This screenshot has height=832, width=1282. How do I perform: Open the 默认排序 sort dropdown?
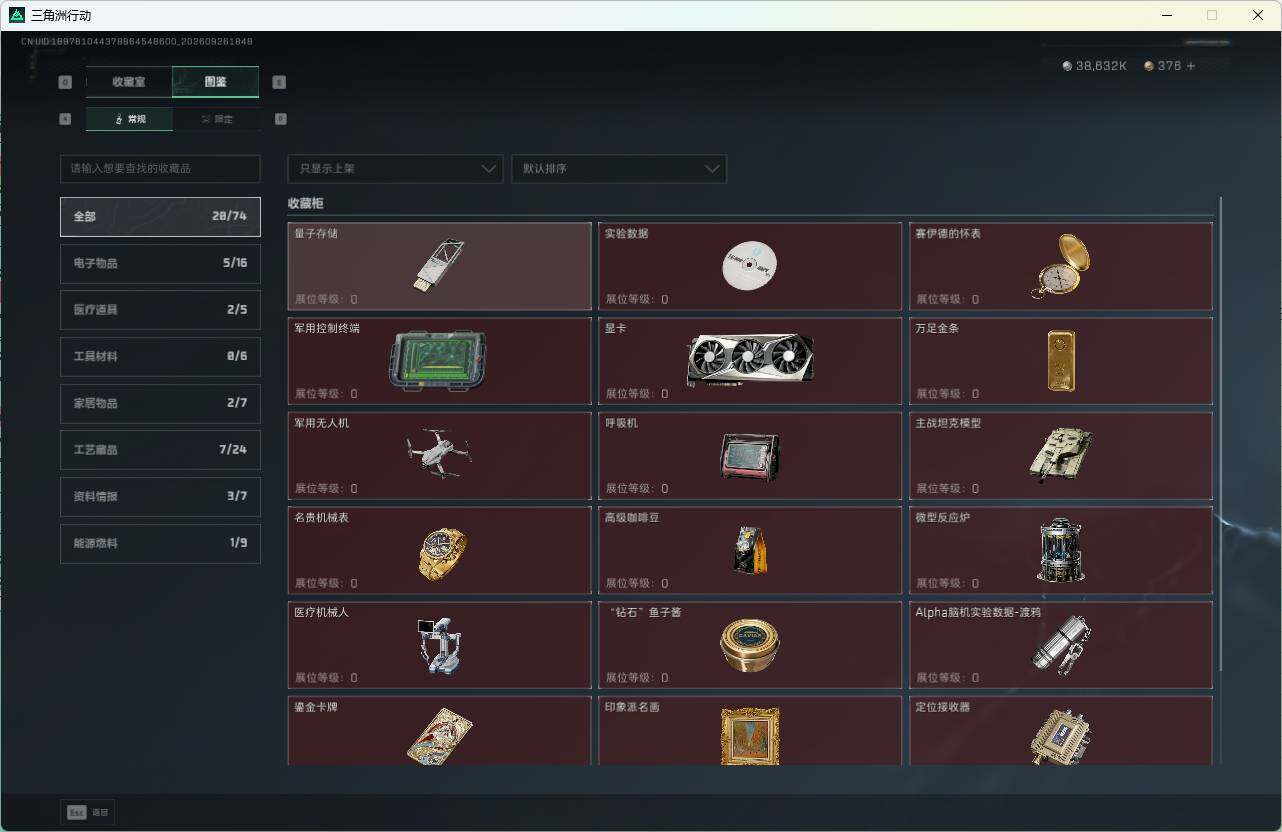point(619,169)
